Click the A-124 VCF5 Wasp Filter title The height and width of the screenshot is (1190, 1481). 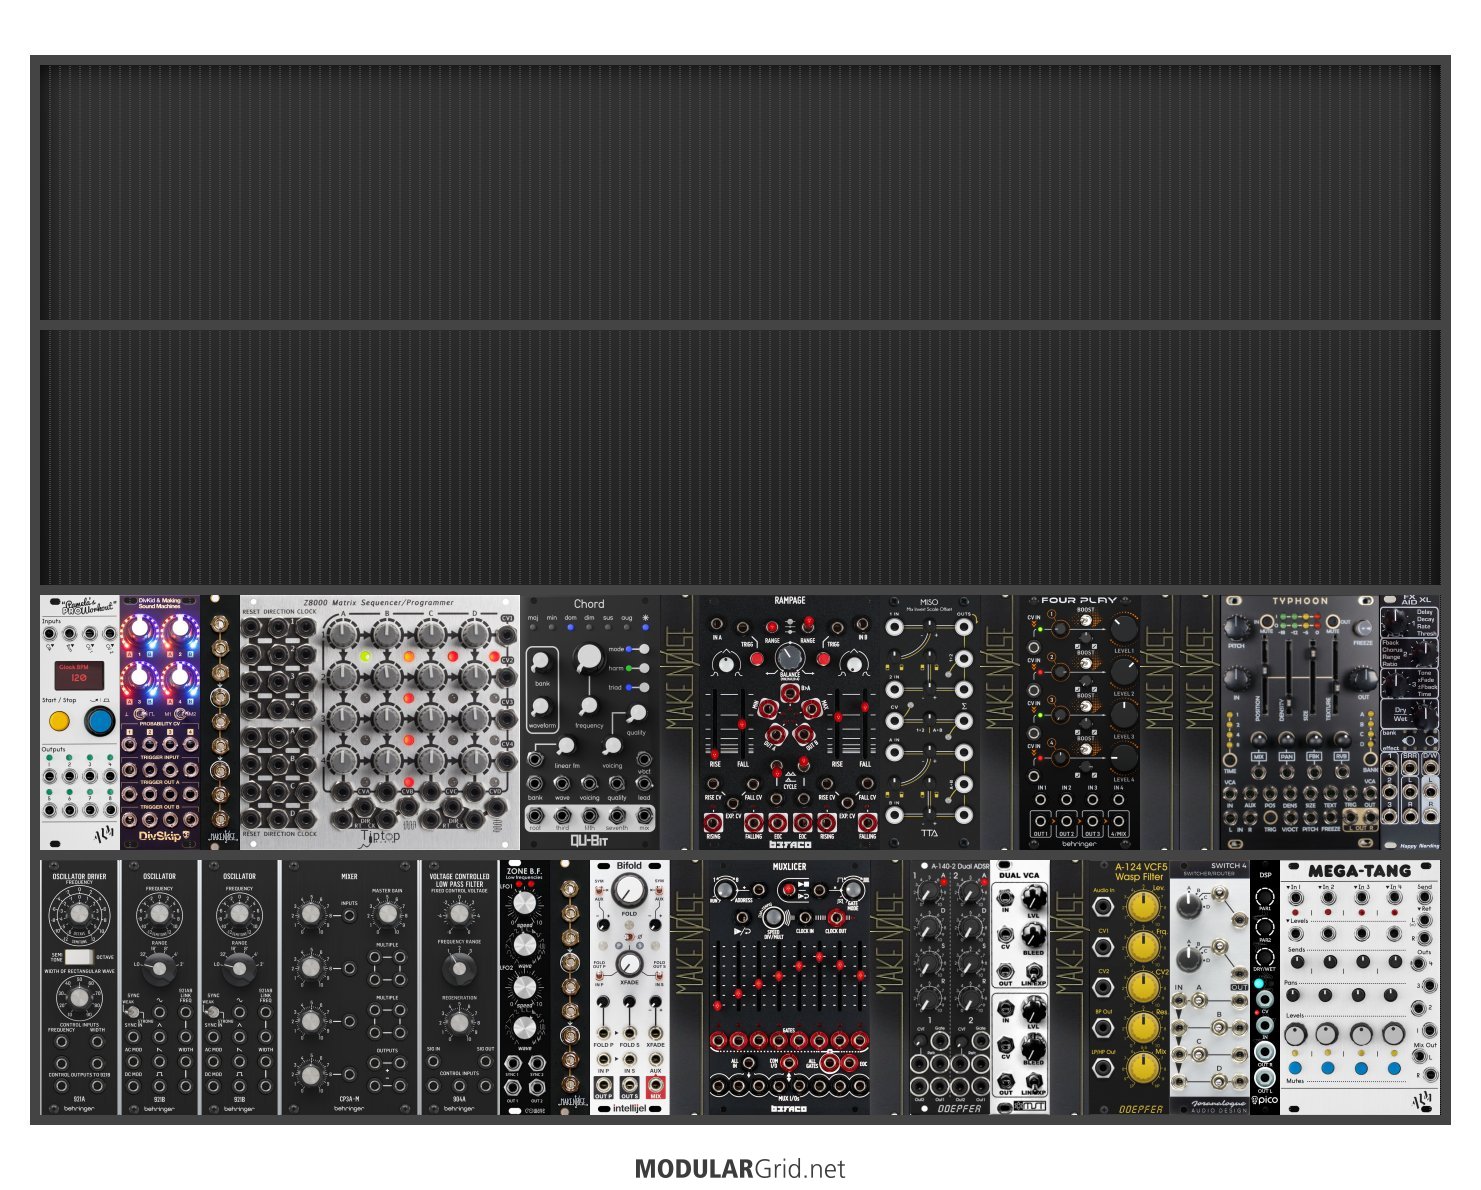(1141, 872)
